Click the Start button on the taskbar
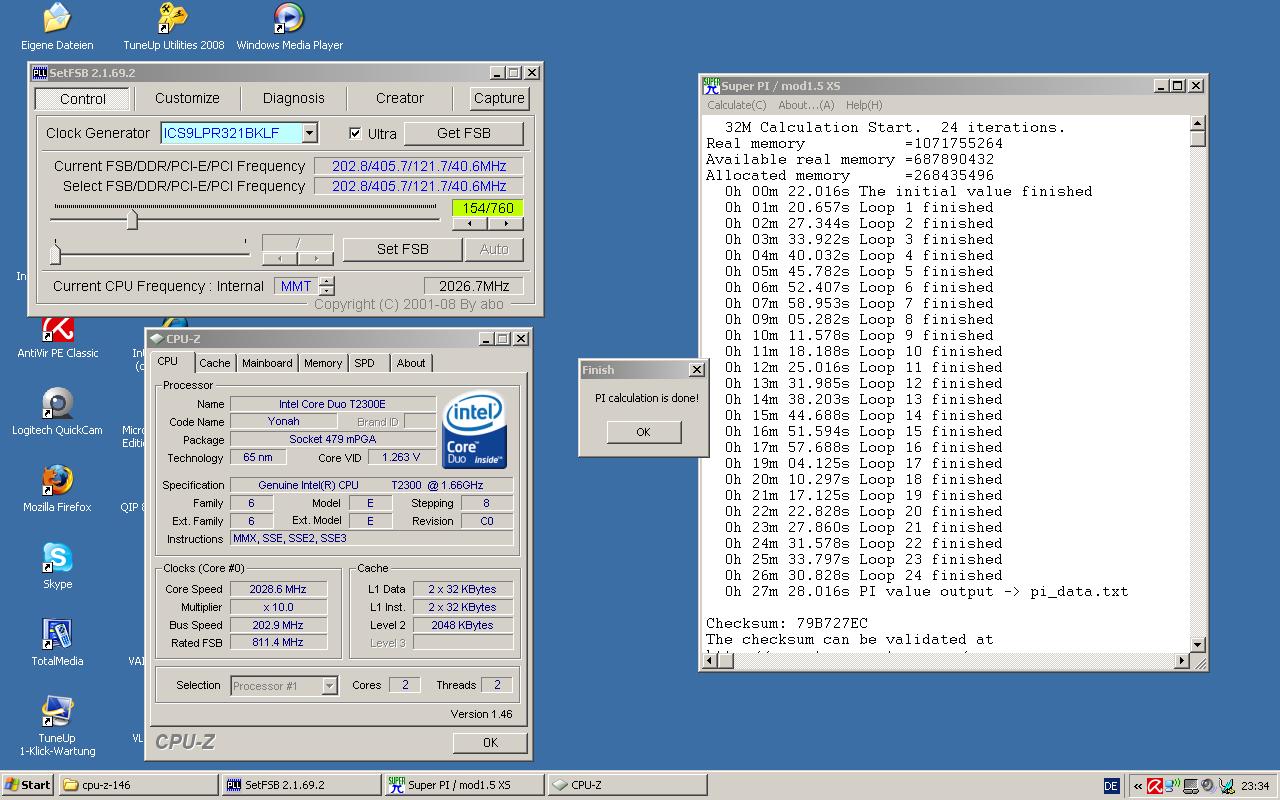The image size is (1280, 800). tap(28, 785)
